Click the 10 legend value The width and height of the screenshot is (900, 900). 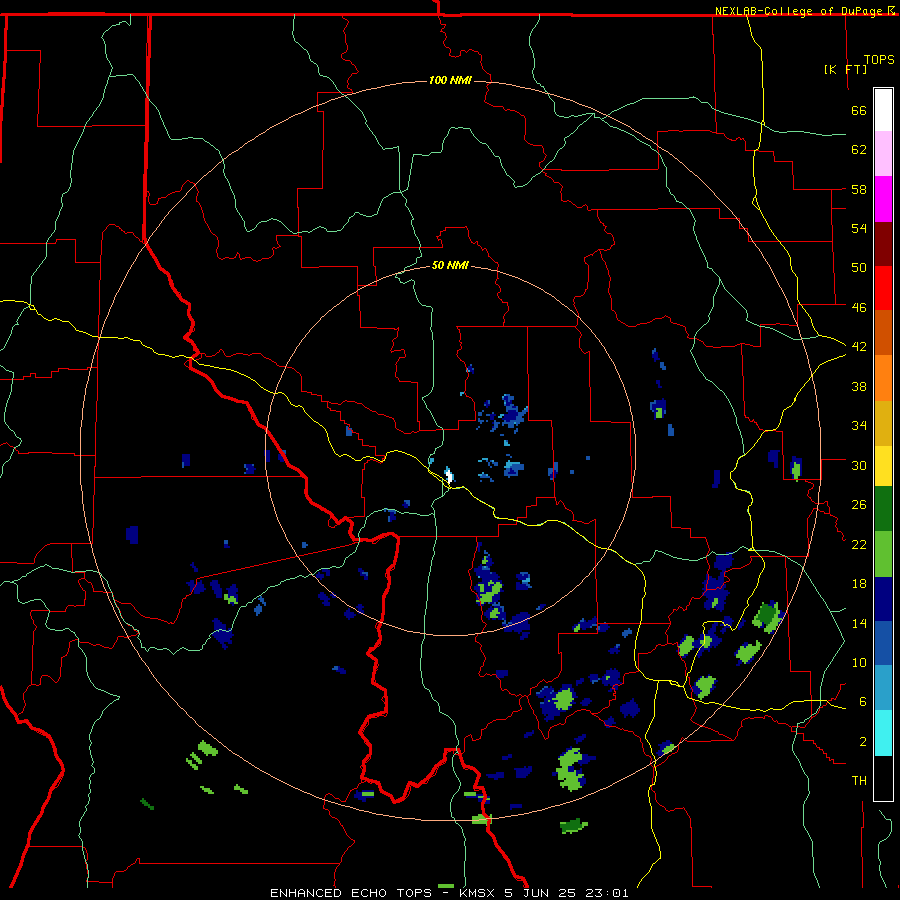pyautogui.click(x=859, y=663)
